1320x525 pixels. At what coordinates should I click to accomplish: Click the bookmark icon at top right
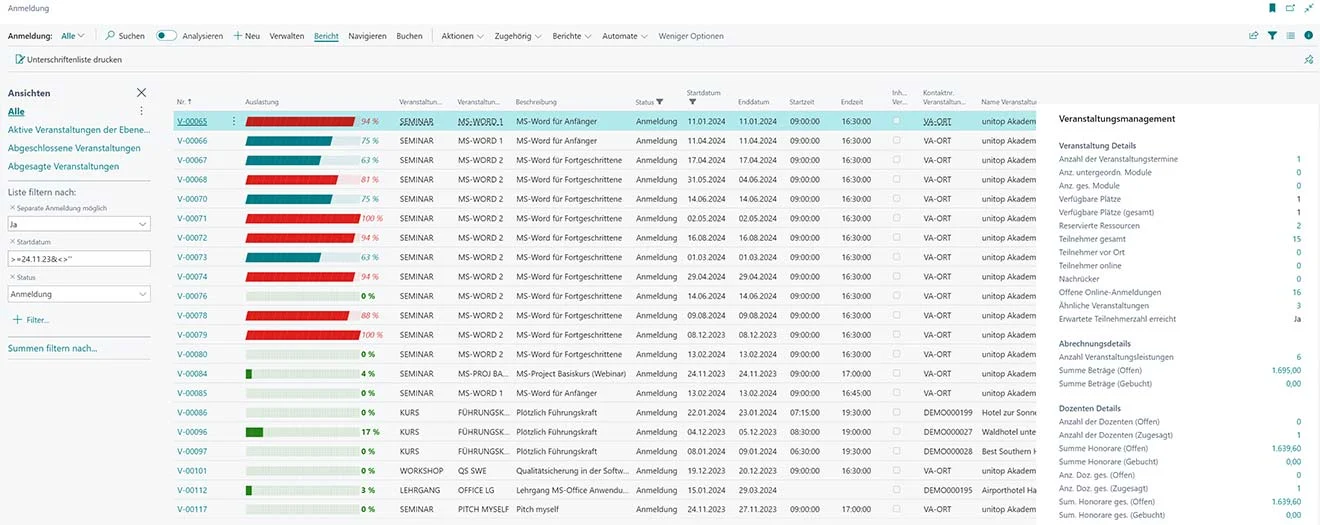tap(1272, 8)
